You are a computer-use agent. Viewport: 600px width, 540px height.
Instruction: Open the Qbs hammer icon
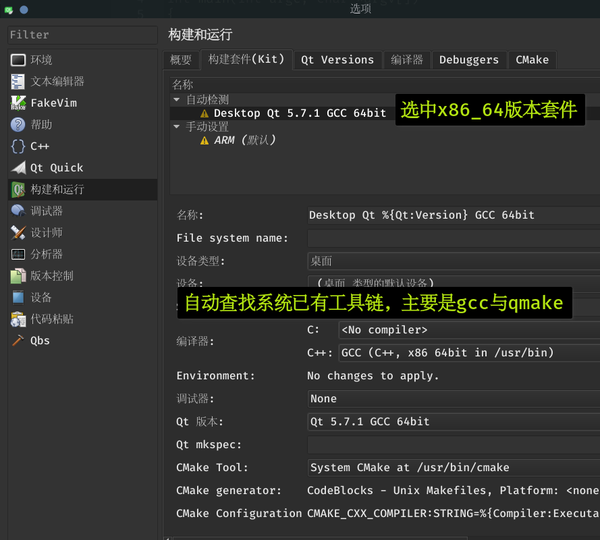[x=18, y=341]
